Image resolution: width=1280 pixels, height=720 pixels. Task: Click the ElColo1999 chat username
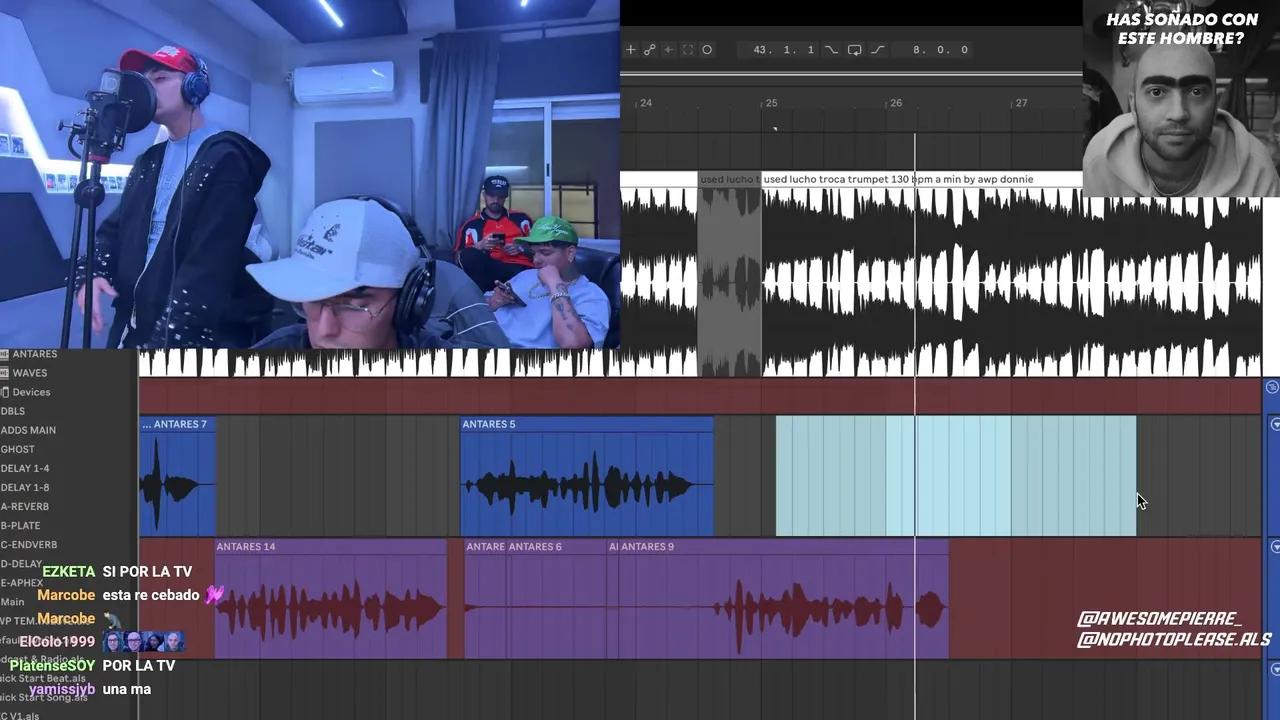pos(57,642)
